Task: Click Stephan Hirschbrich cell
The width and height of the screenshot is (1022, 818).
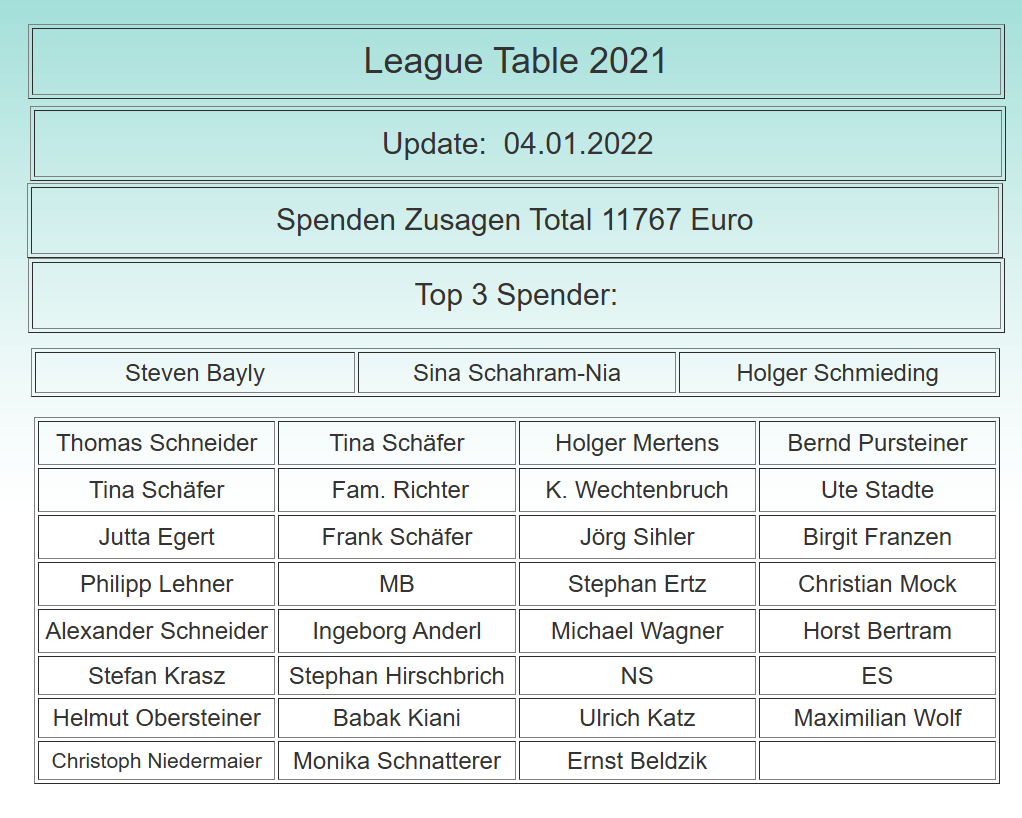Action: tap(397, 676)
